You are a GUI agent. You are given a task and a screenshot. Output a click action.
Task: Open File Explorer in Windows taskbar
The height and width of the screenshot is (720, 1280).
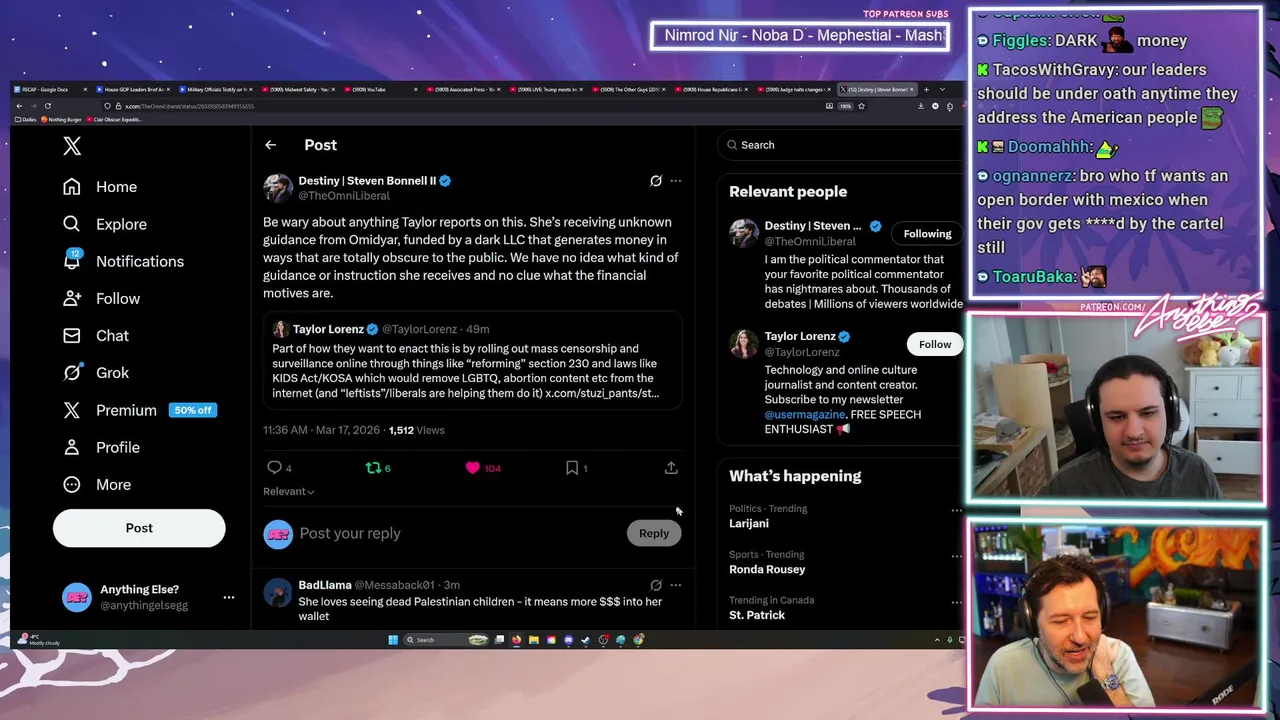(534, 640)
